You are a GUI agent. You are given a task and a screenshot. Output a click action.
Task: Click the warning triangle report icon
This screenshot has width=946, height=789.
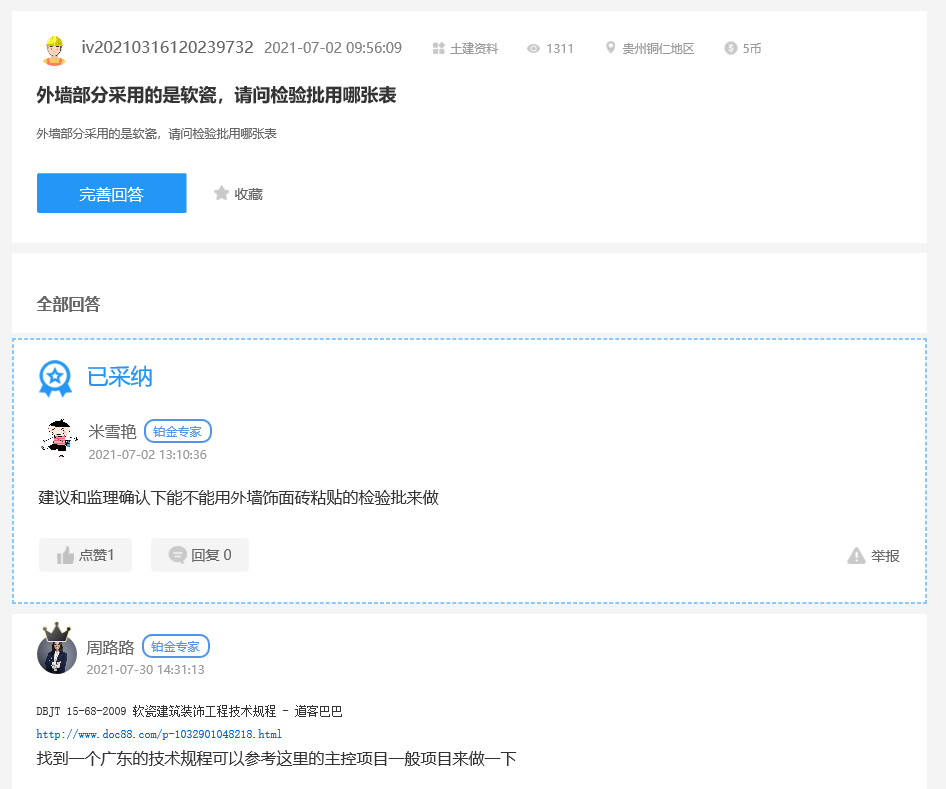[856, 556]
